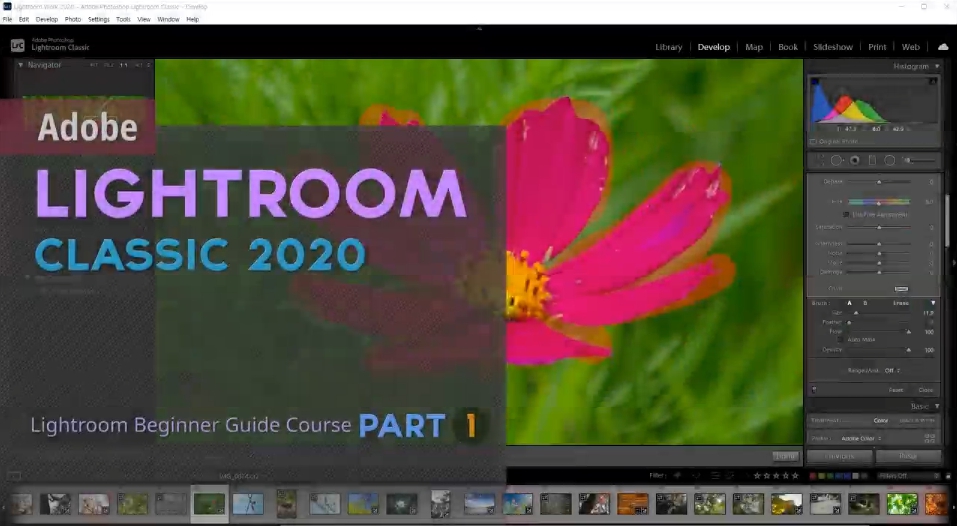Select the Crop Overlay tool

point(820,160)
